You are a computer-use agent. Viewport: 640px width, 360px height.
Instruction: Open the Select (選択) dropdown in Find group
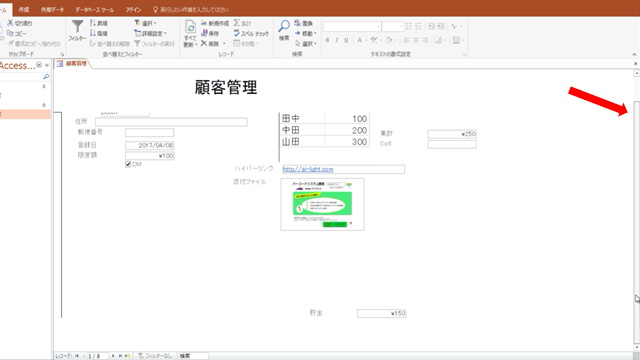tap(307, 44)
